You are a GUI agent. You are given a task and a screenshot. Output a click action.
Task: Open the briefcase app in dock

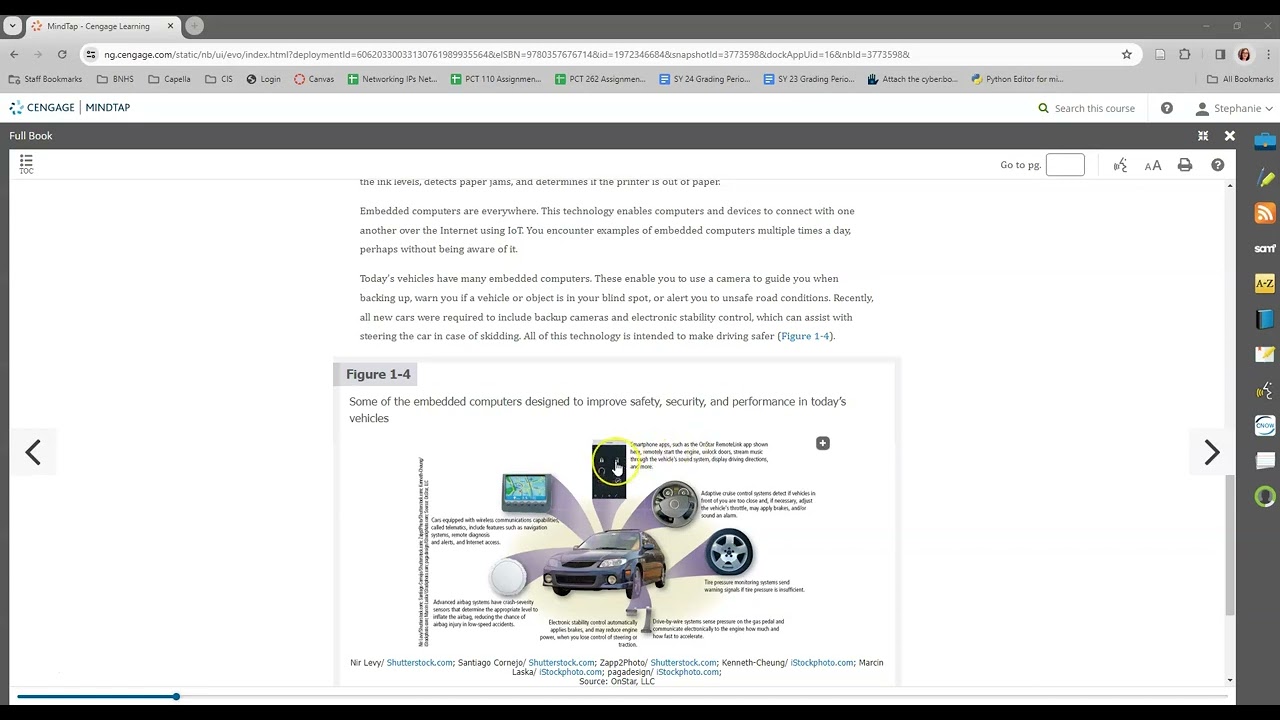tap(1265, 141)
